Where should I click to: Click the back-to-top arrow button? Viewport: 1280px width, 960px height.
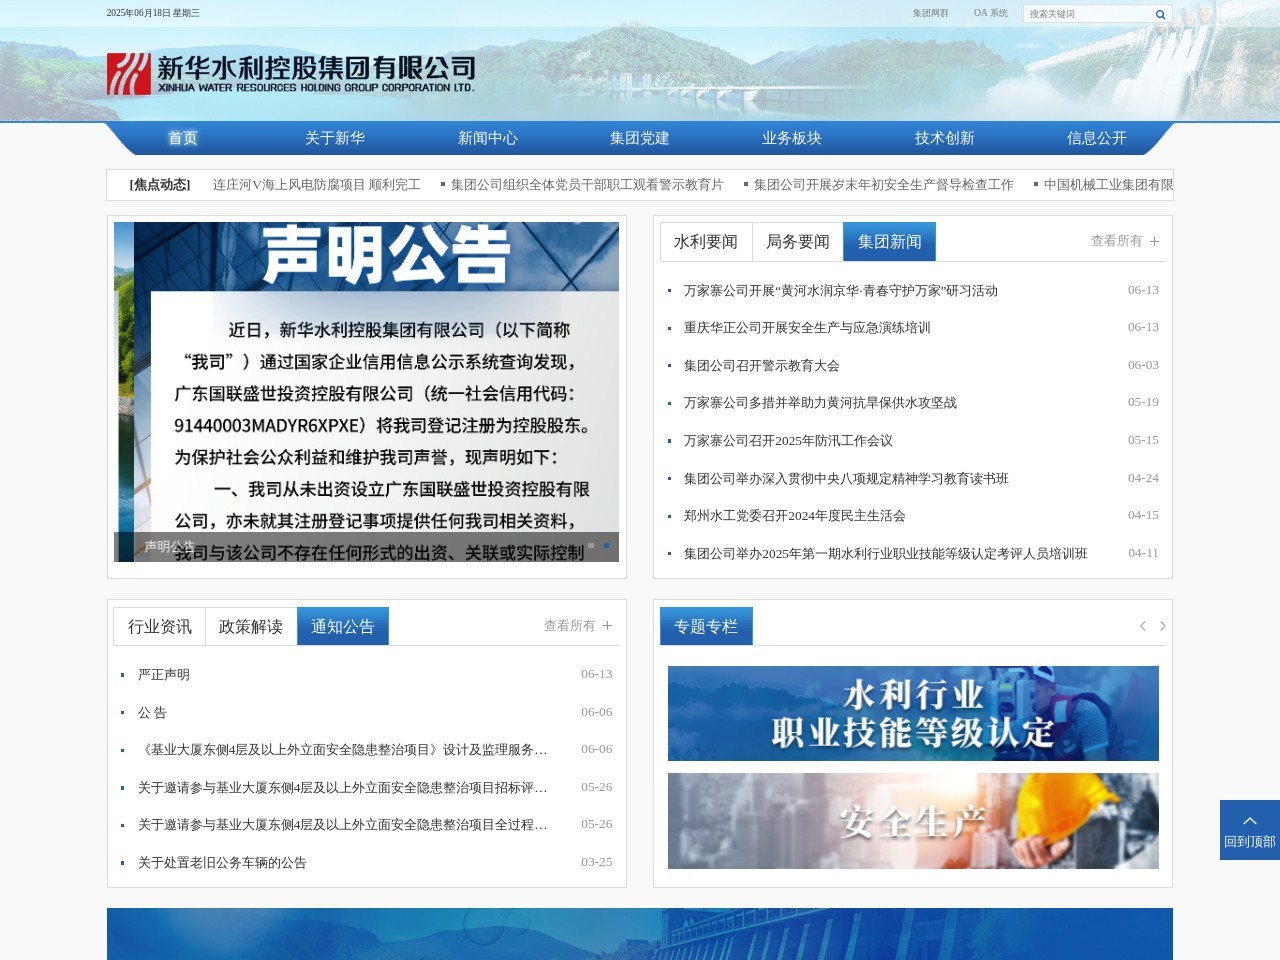(1250, 830)
